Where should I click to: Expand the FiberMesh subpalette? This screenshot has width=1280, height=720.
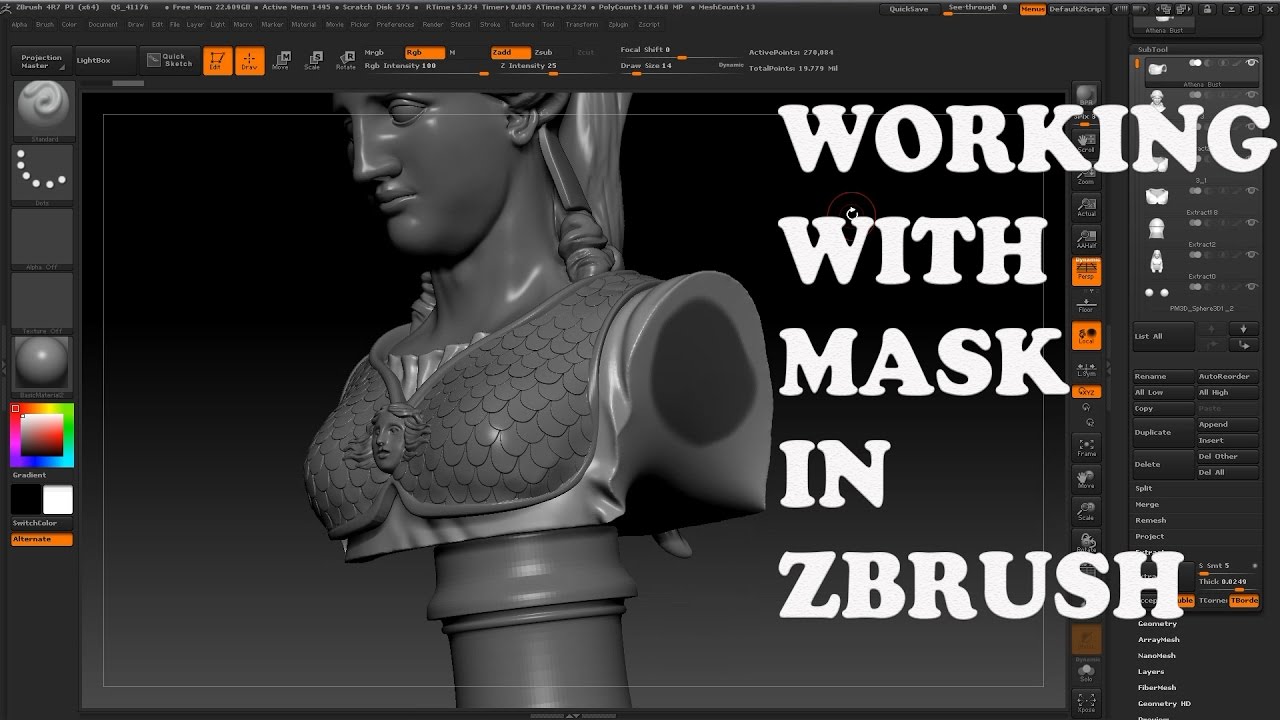[x=1157, y=688]
